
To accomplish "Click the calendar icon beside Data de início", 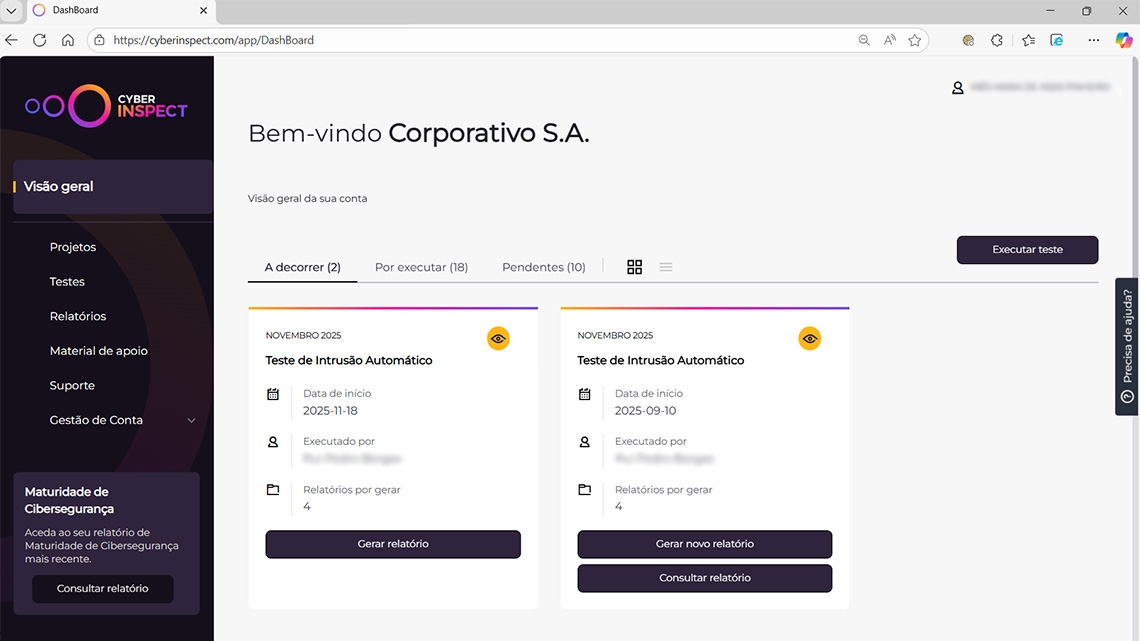I will (273, 394).
